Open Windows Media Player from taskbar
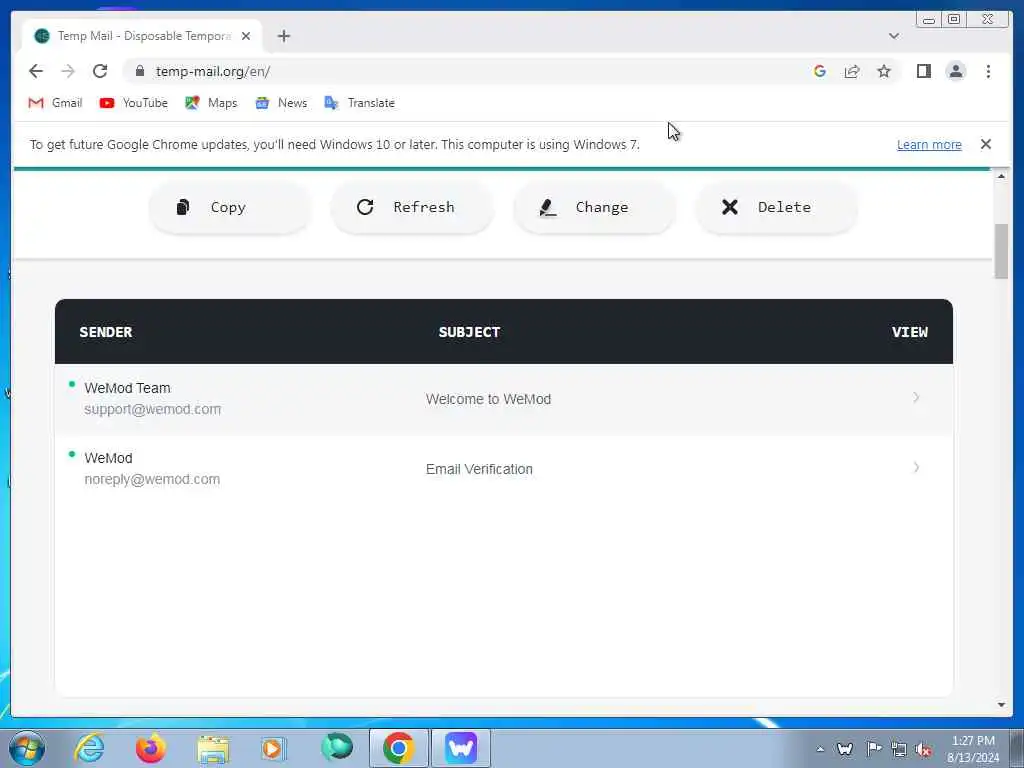 tap(274, 748)
